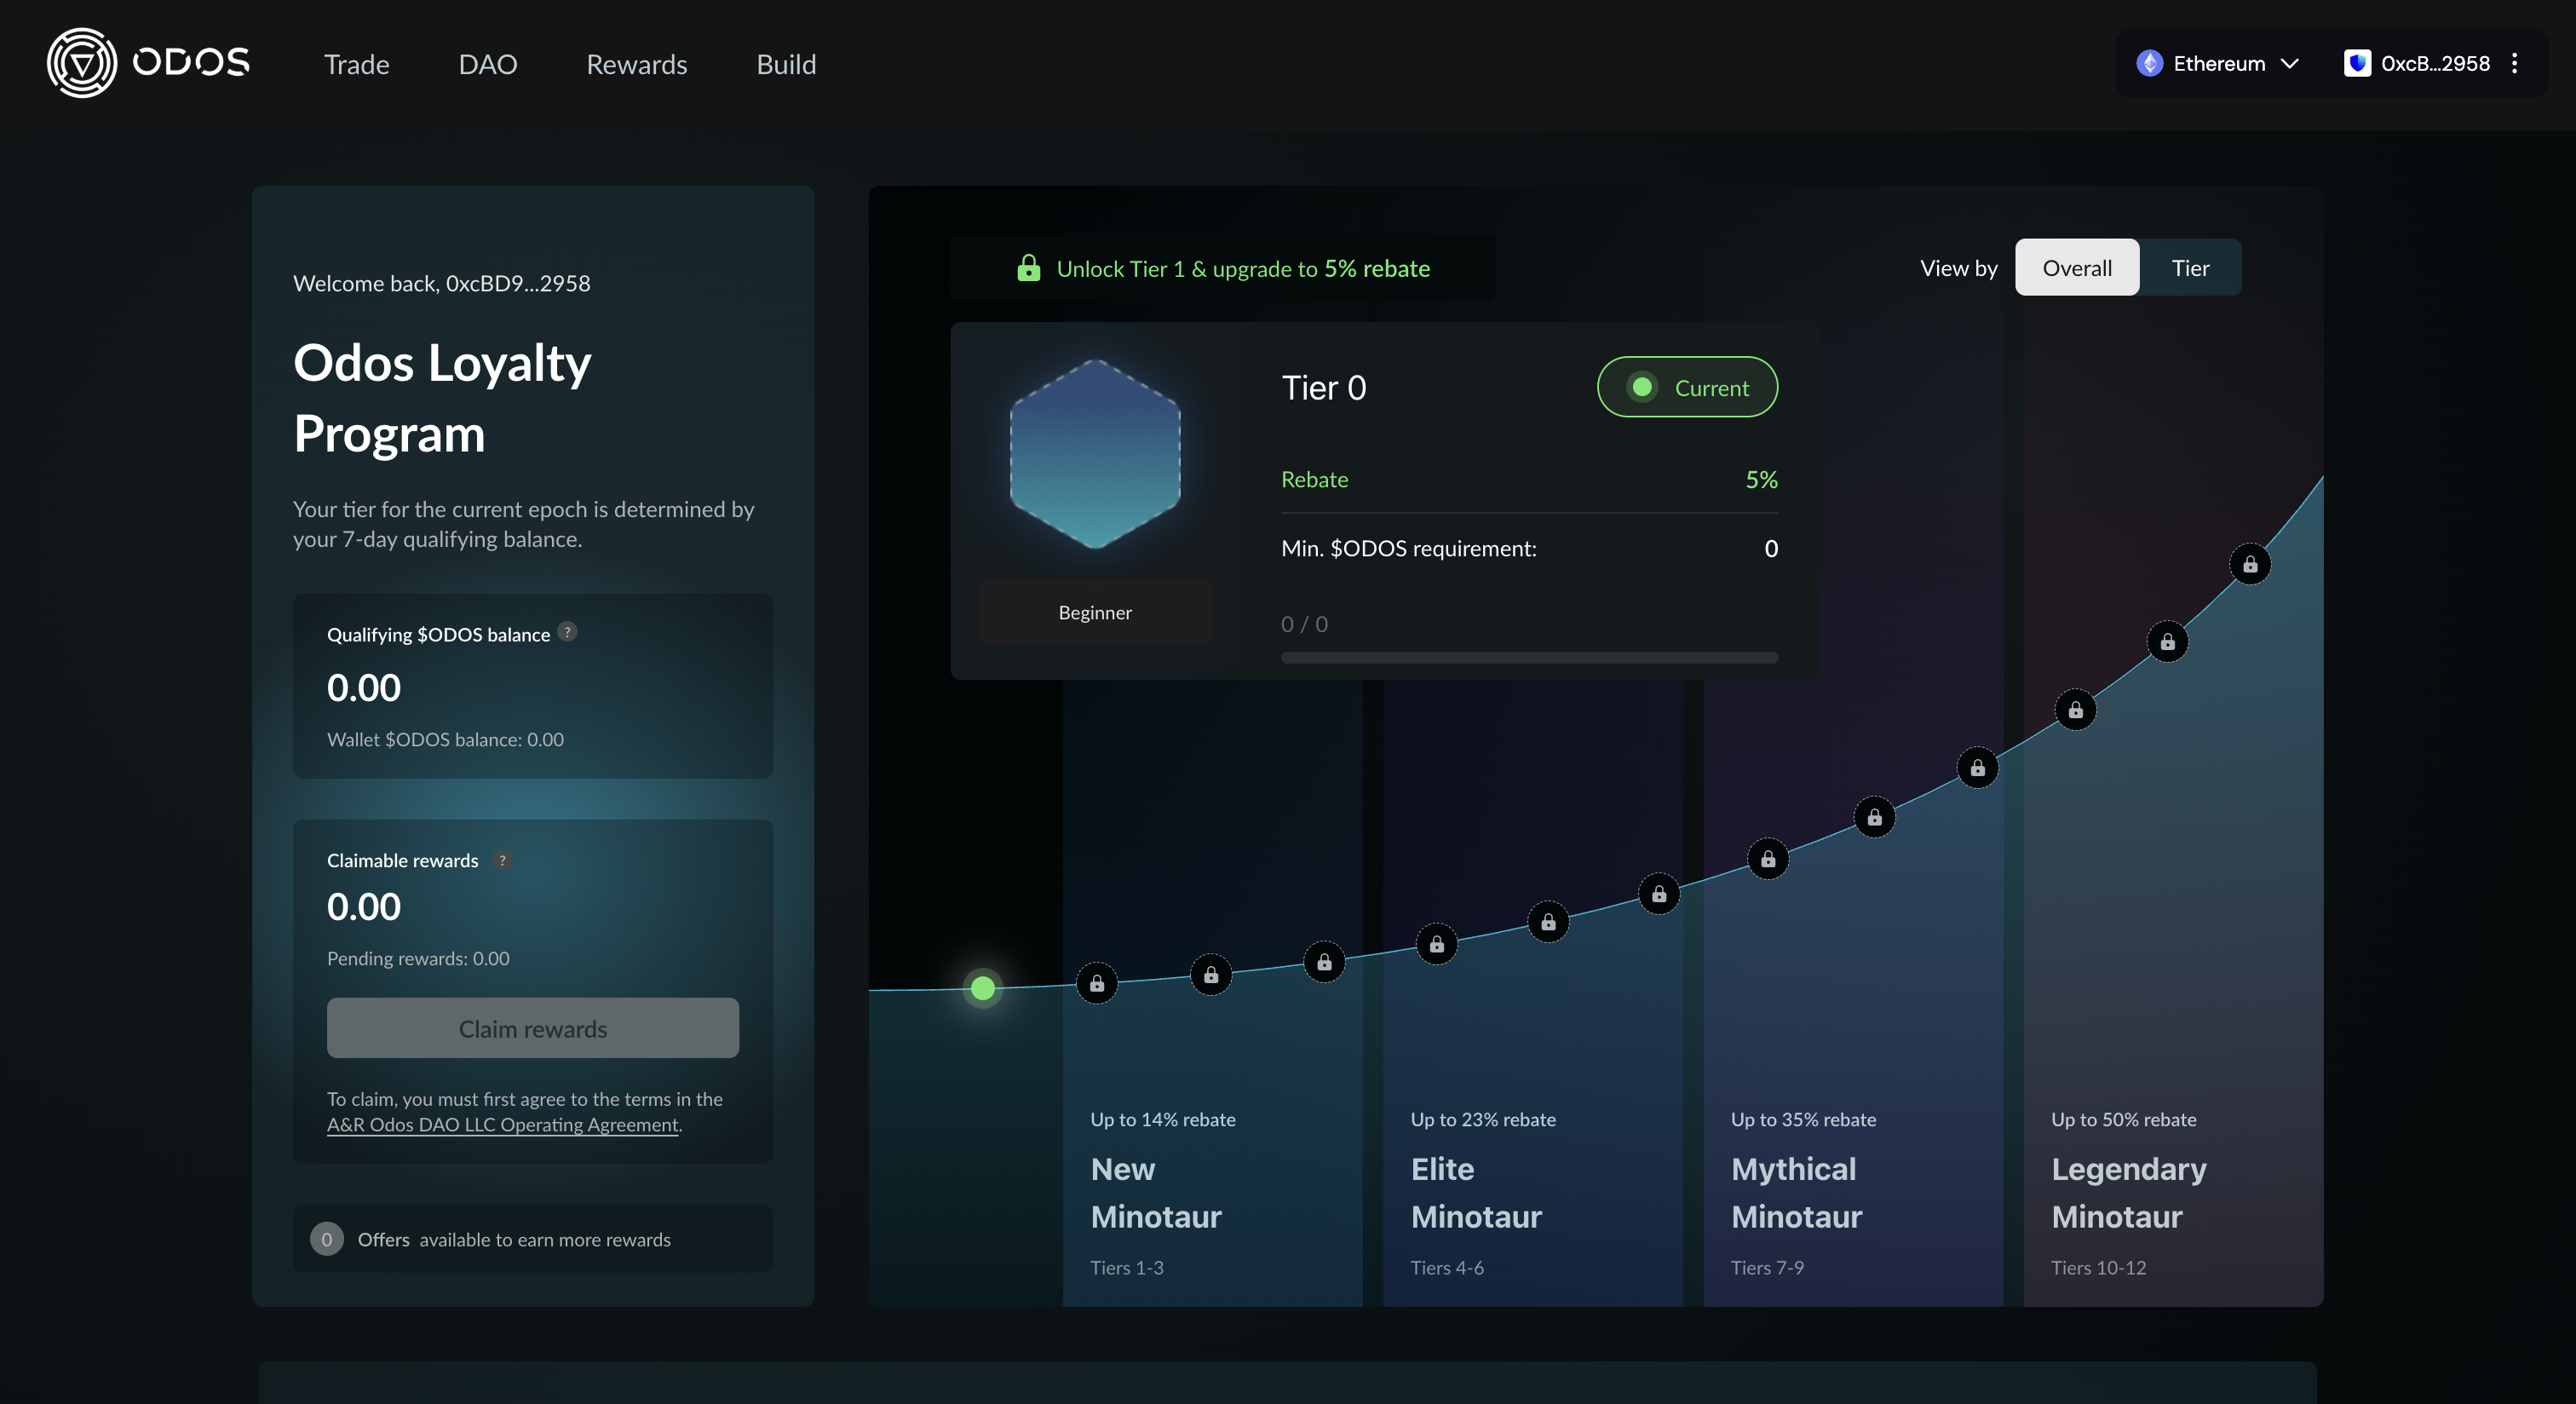Open the Trade menu
Viewport: 2576px width, 1404px height.
[356, 64]
